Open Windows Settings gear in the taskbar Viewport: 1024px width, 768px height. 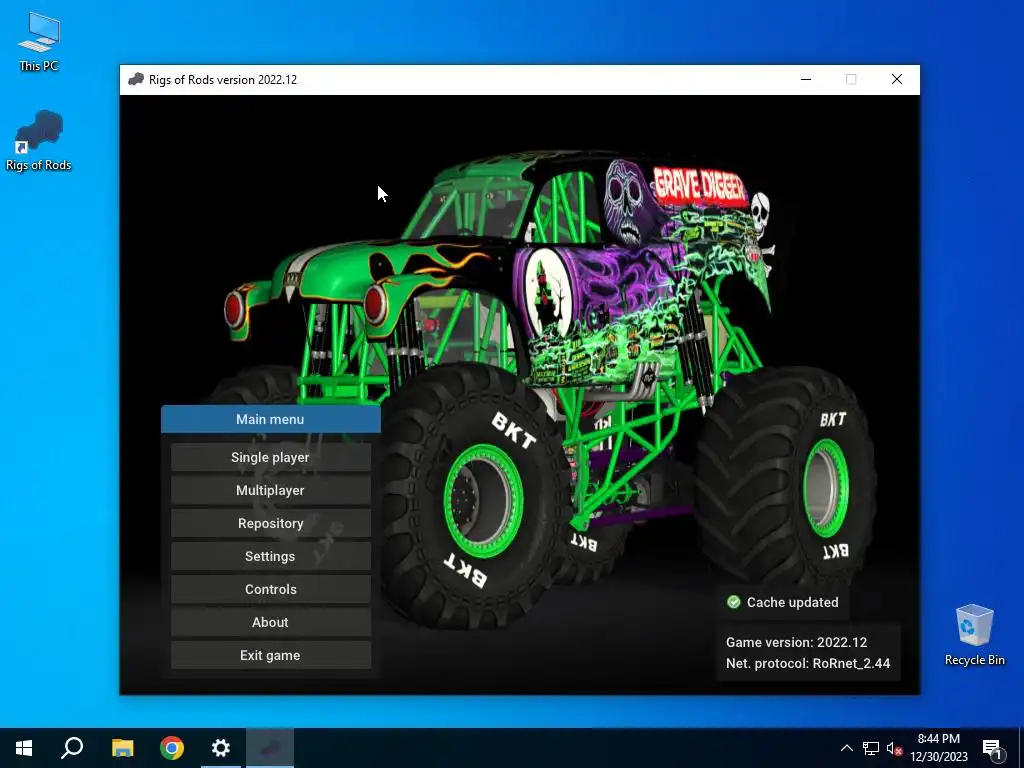click(221, 748)
